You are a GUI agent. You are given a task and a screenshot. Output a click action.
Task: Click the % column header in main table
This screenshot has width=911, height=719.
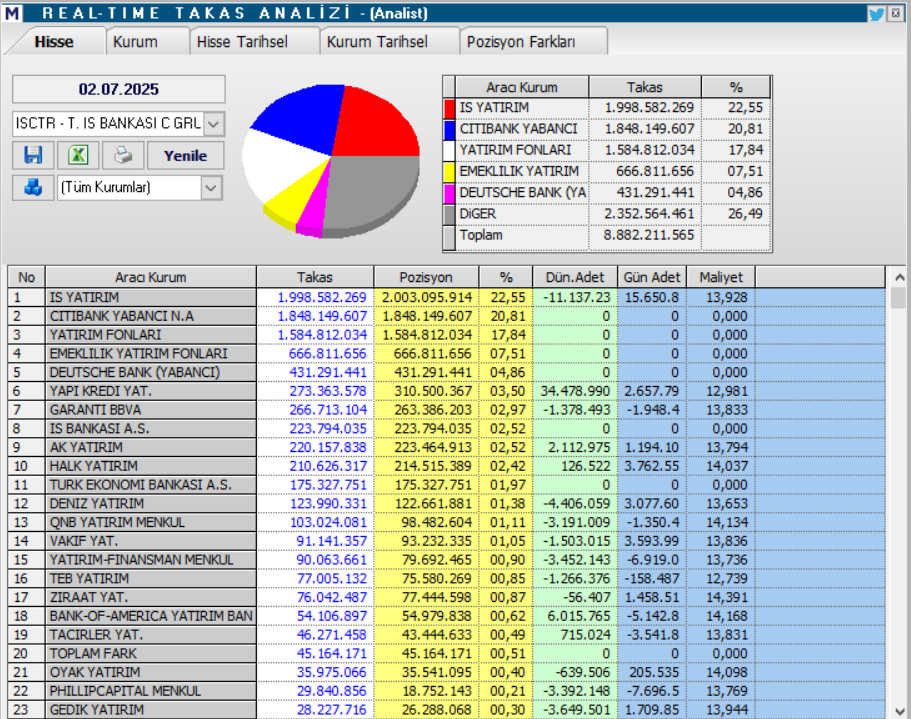point(505,277)
